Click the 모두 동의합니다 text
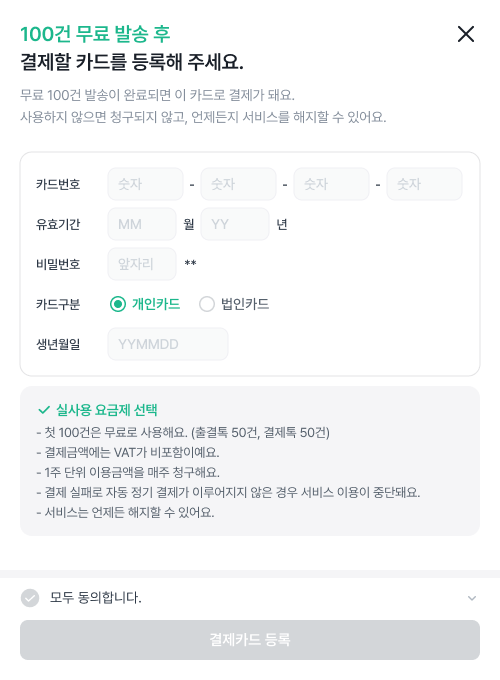This screenshot has width=500, height=680. point(95,598)
